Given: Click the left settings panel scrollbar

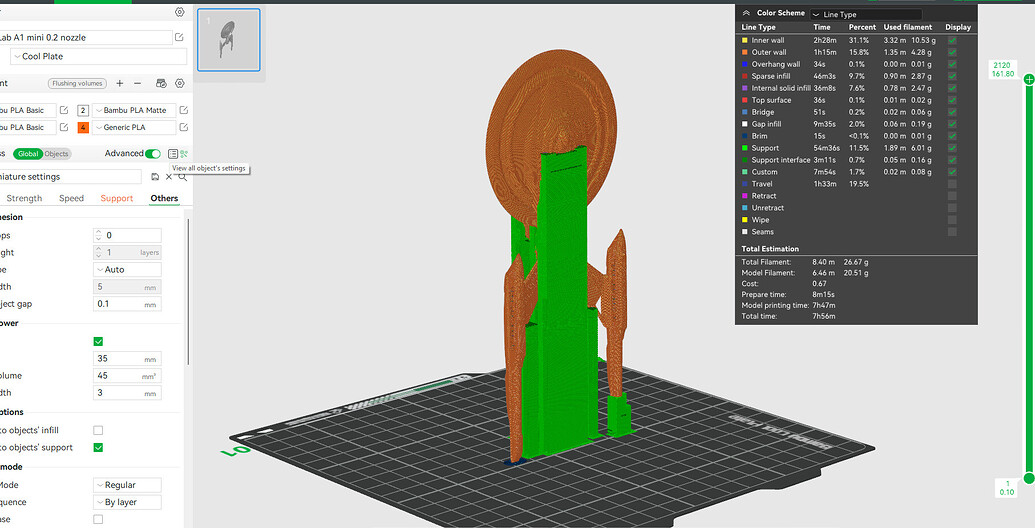Looking at the screenshot, I should pos(189,290).
